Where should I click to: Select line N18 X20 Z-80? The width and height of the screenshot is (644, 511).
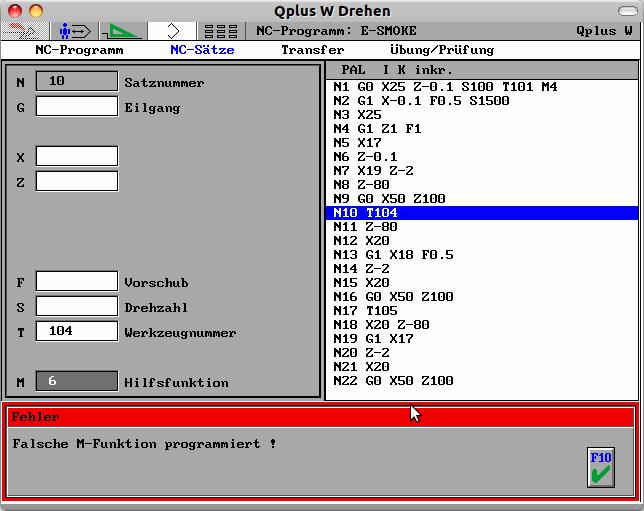pyautogui.click(x=482, y=325)
